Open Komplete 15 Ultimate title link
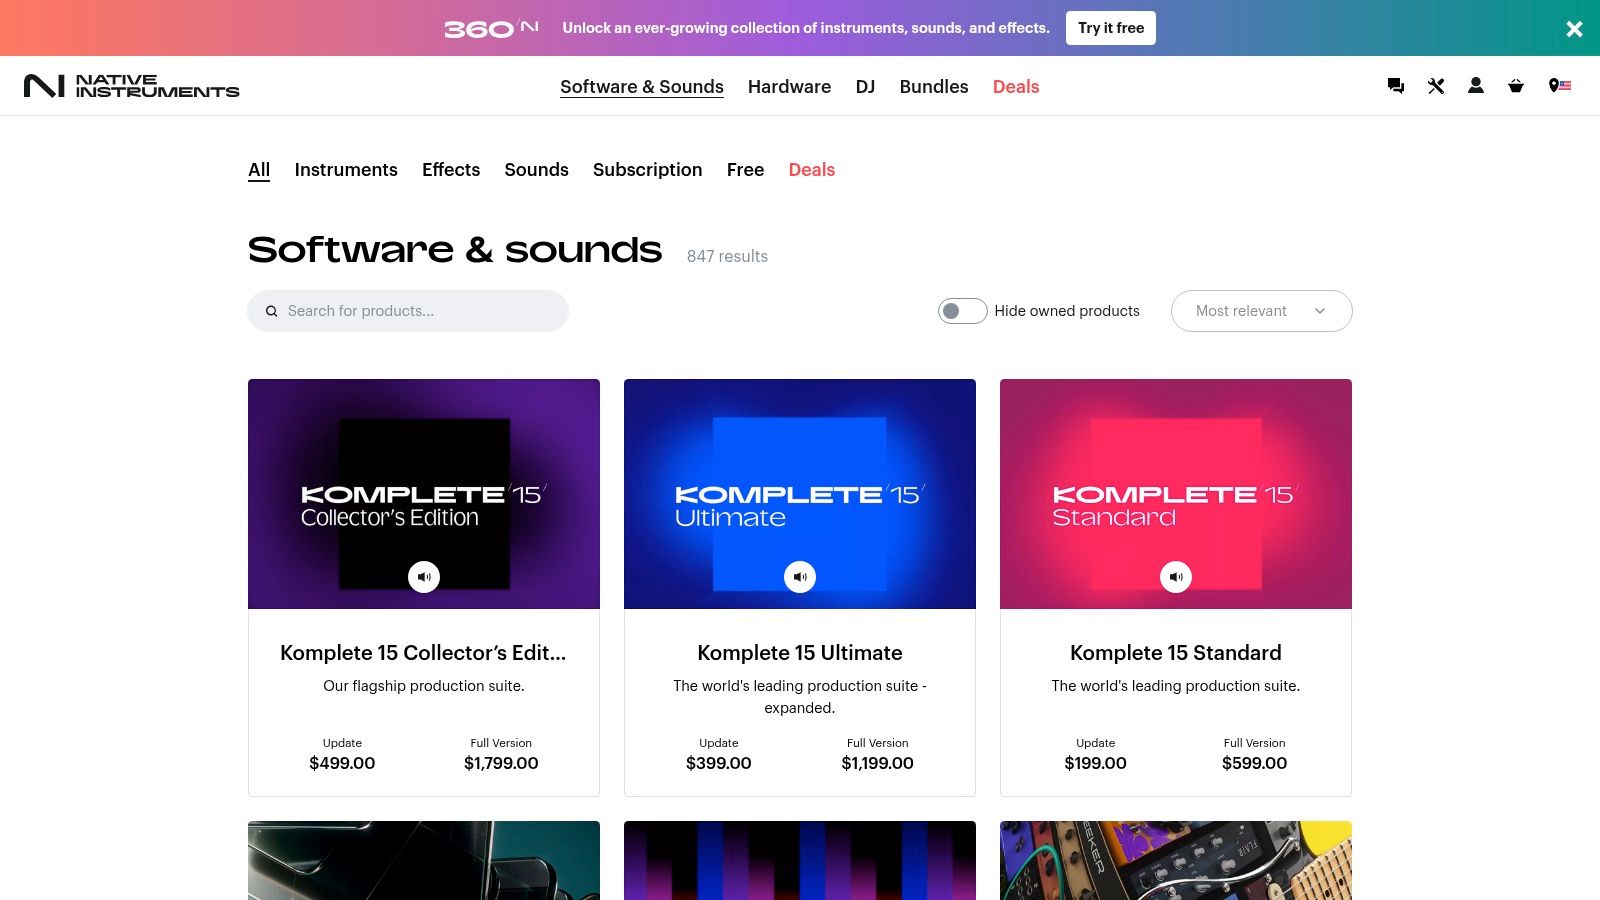The image size is (1600, 900). click(x=800, y=653)
